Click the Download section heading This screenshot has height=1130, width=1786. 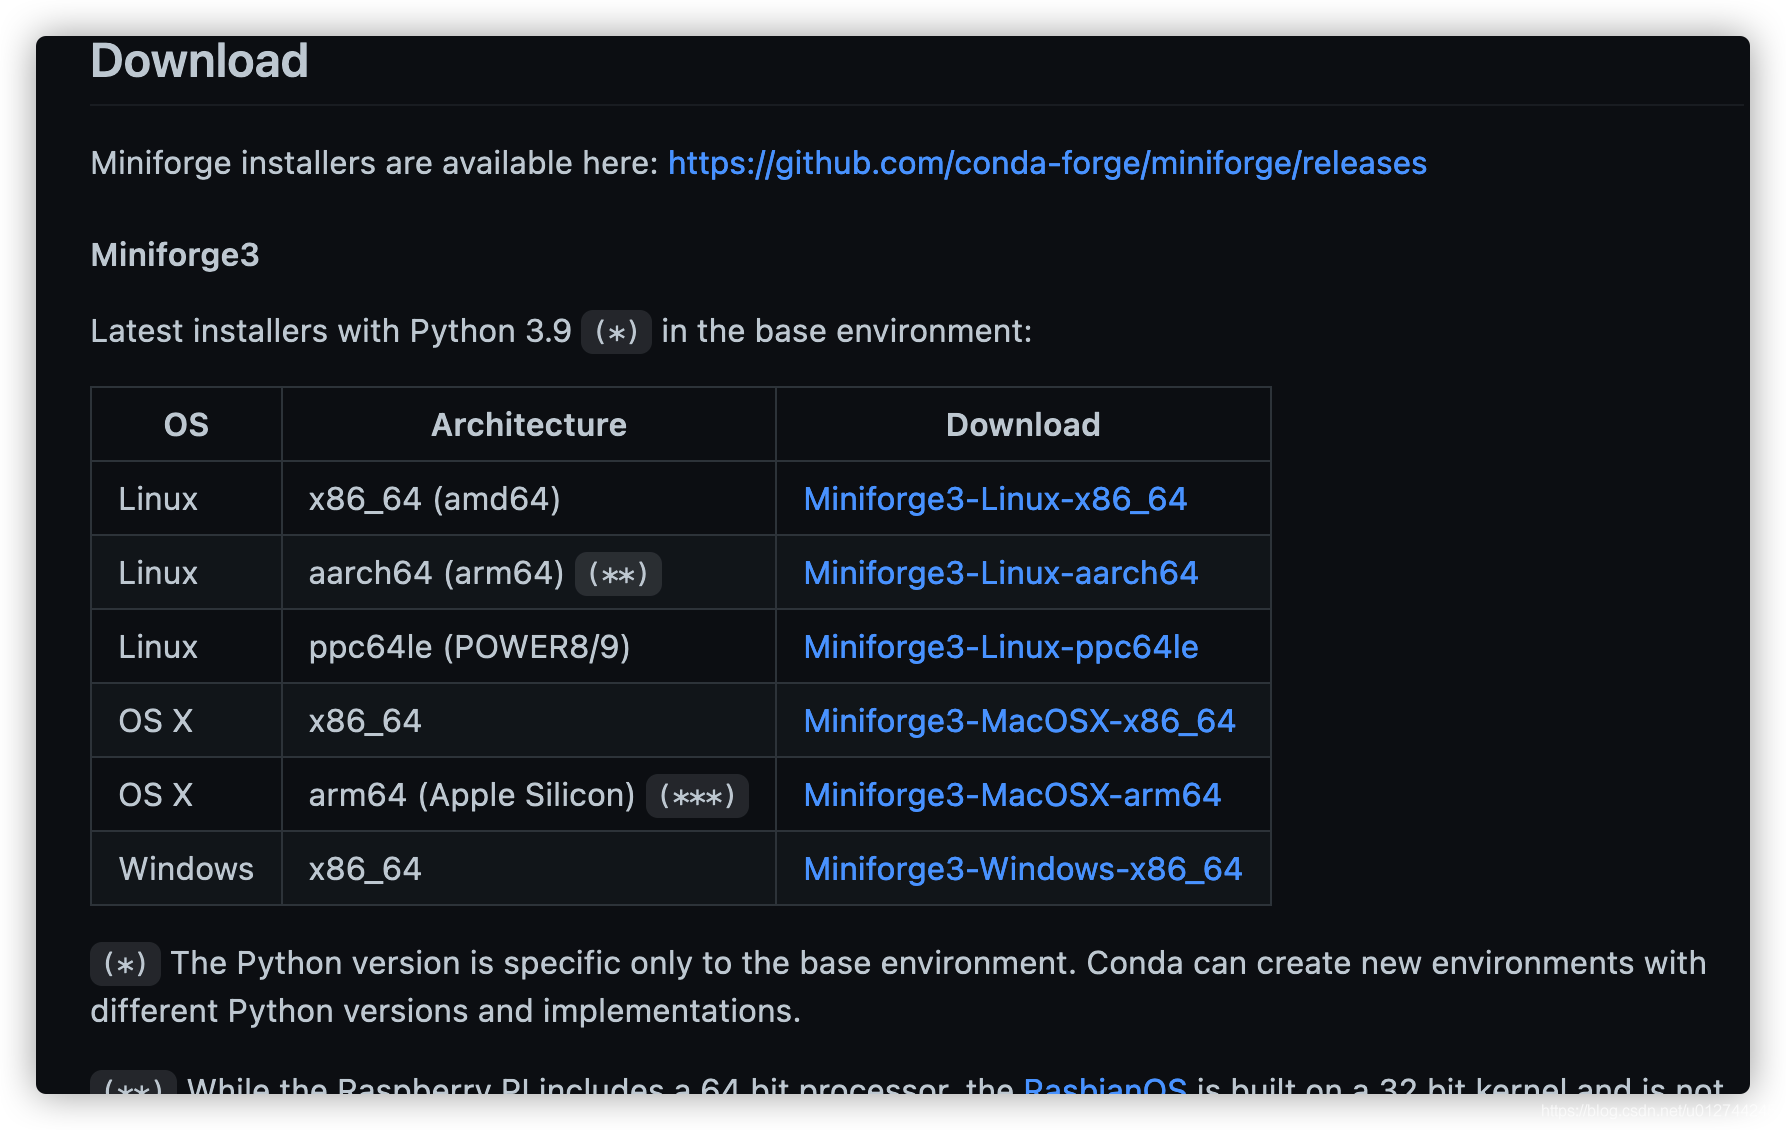199,61
